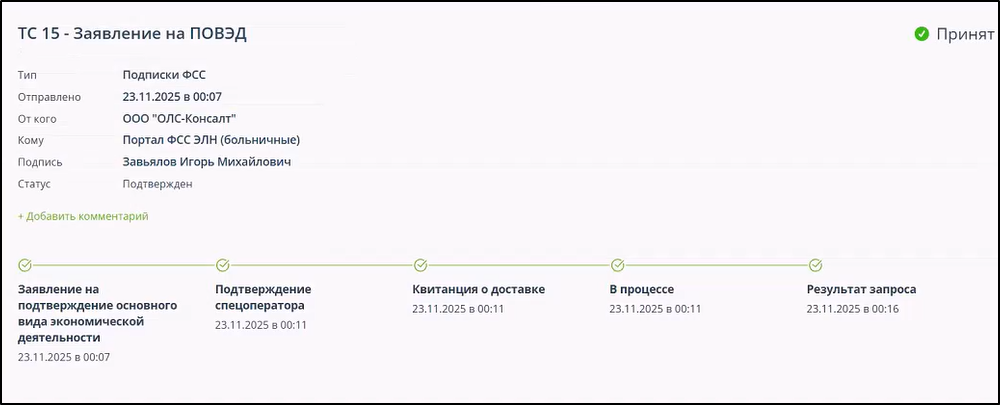Screen dimensions: 1000x405
Task: Click check icon above В процессе step
Action: tap(618, 265)
